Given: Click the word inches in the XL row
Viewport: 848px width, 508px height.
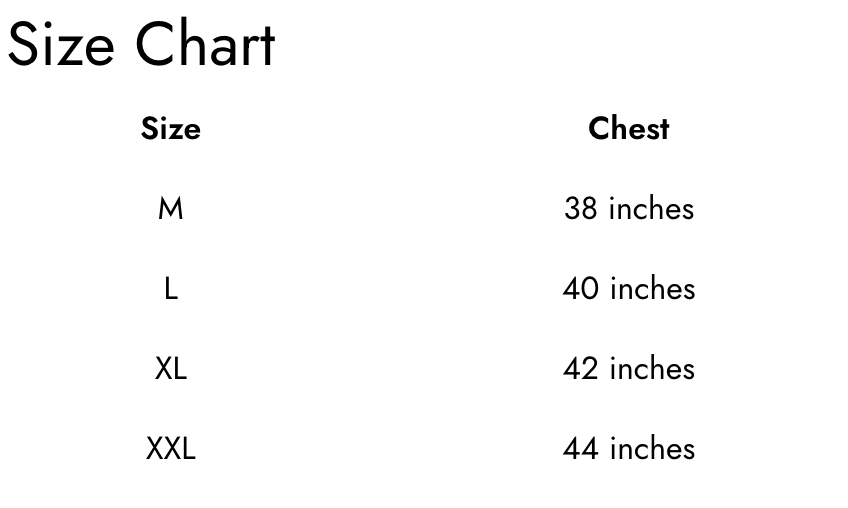Looking at the screenshot, I should (652, 369).
